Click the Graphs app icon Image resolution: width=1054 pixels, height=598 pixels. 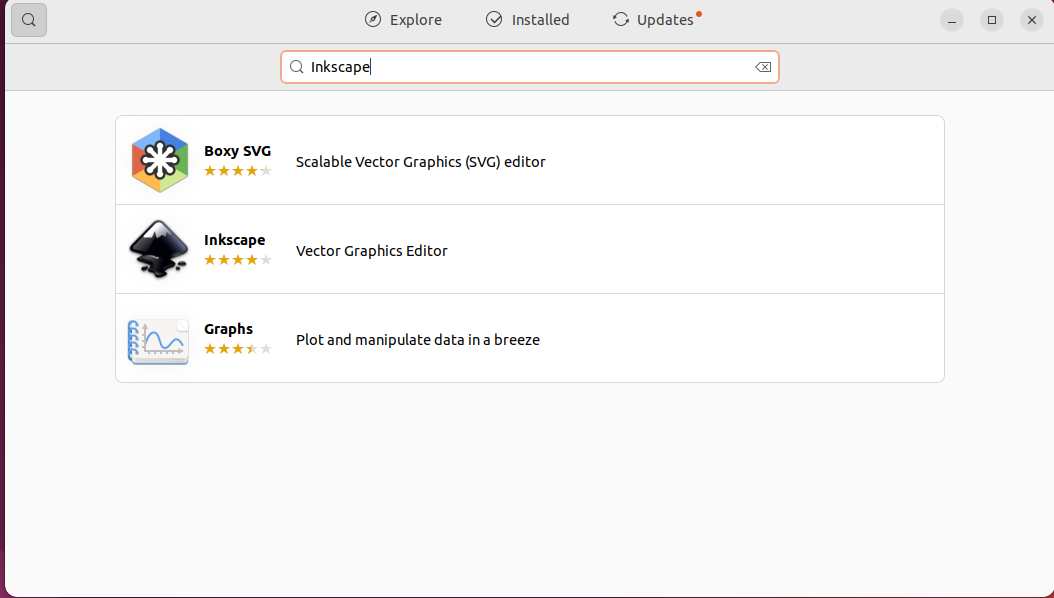[x=159, y=341]
